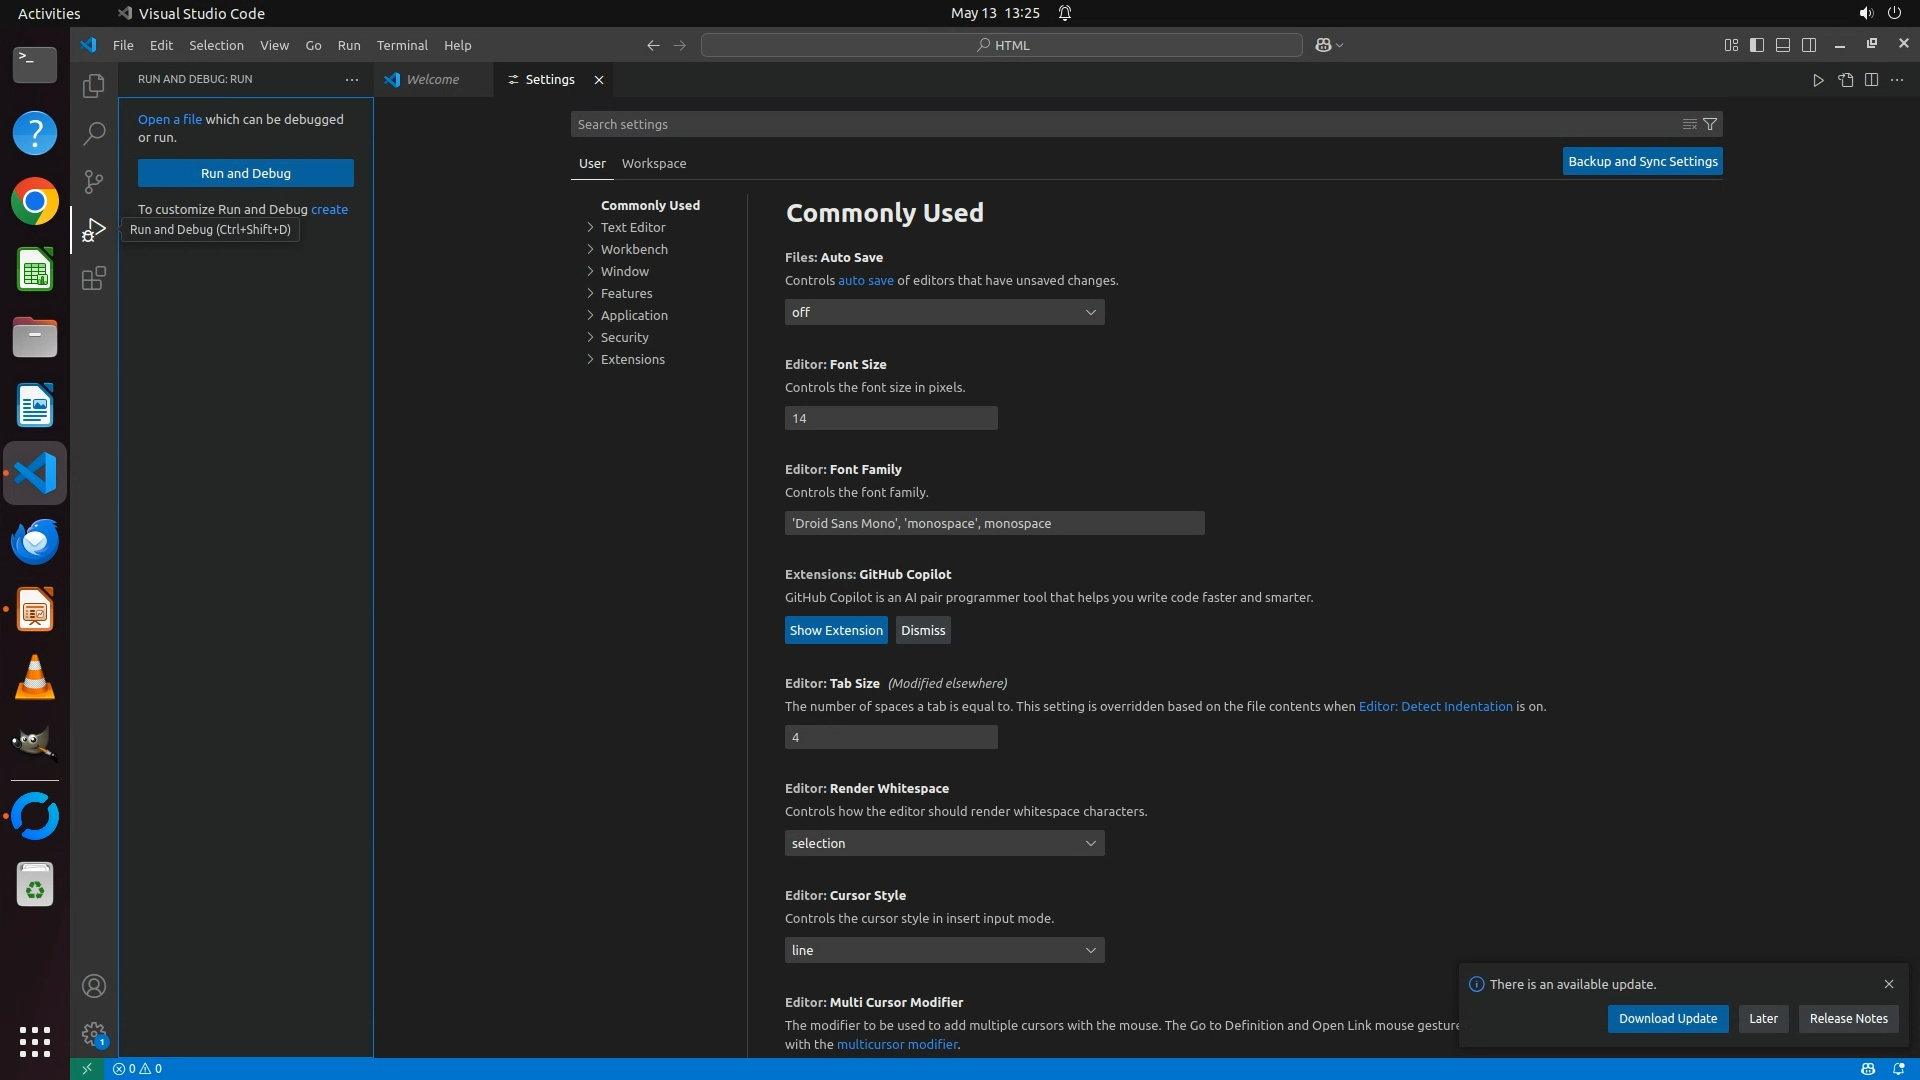Toggle Primary Side Bar layout button
Viewport: 1920px width, 1080px height.
click(1757, 45)
